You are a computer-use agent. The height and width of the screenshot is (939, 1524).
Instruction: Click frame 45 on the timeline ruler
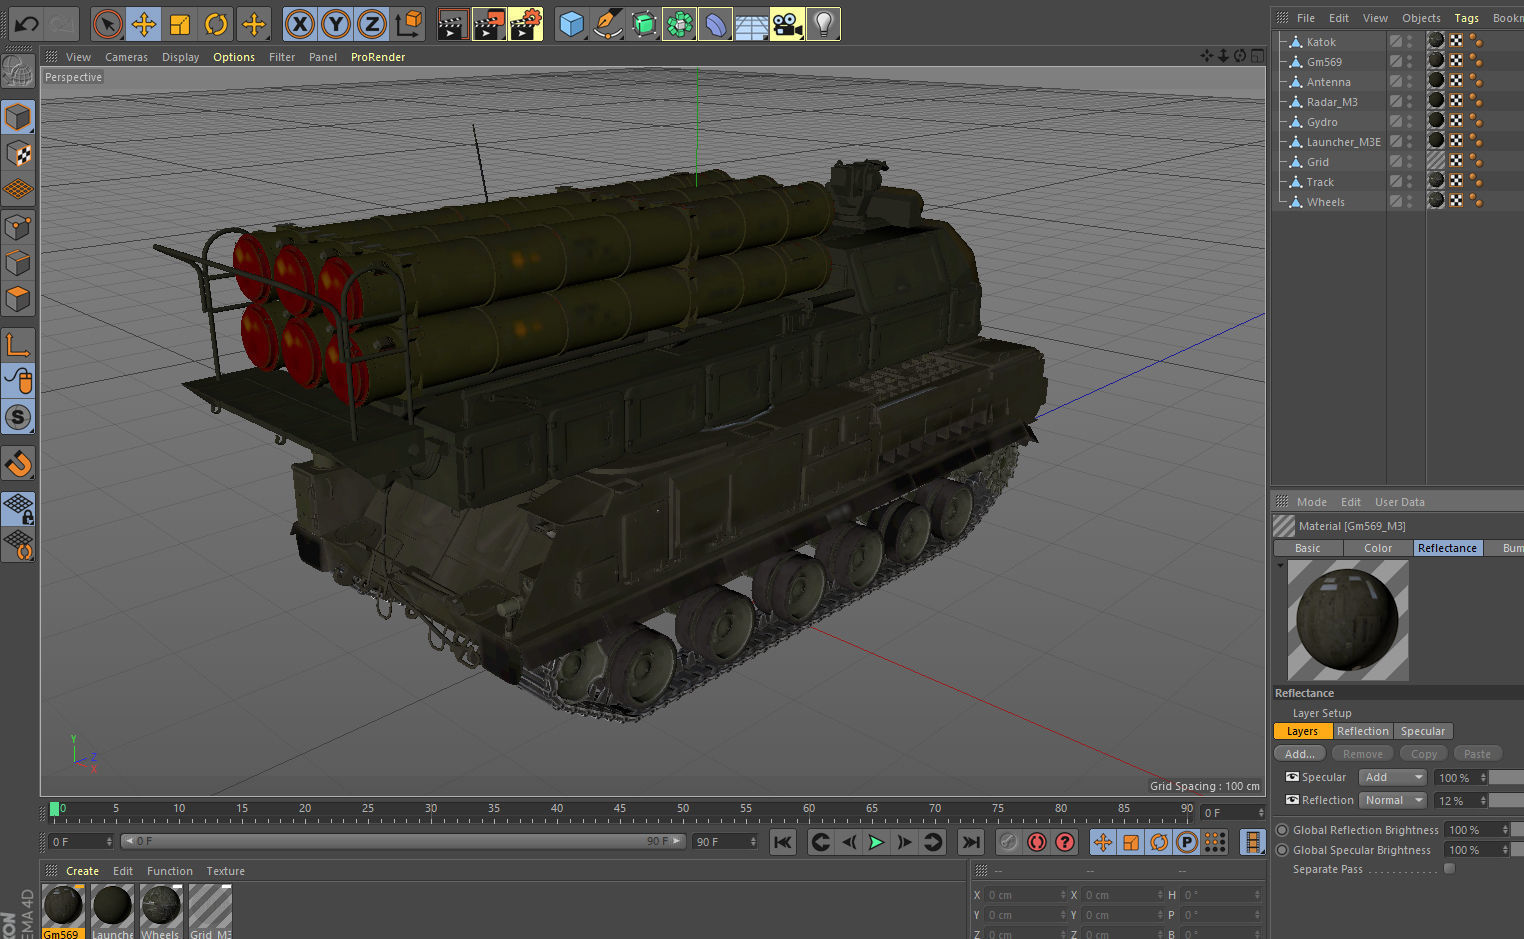(620, 810)
